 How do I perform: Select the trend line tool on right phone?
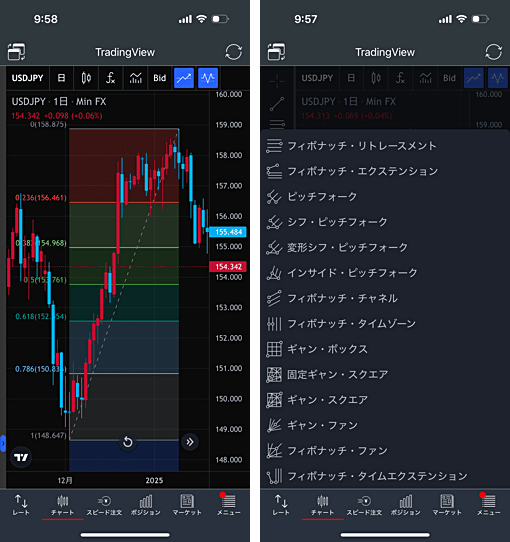(x=277, y=104)
